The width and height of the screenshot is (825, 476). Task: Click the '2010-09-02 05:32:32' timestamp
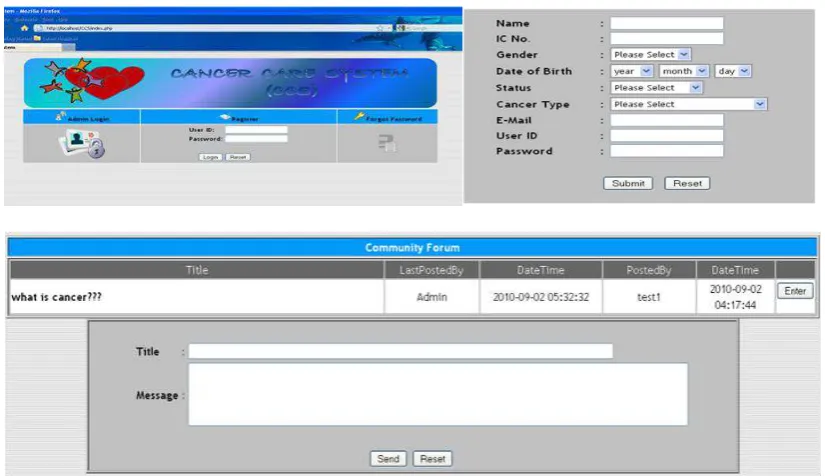[540, 297]
